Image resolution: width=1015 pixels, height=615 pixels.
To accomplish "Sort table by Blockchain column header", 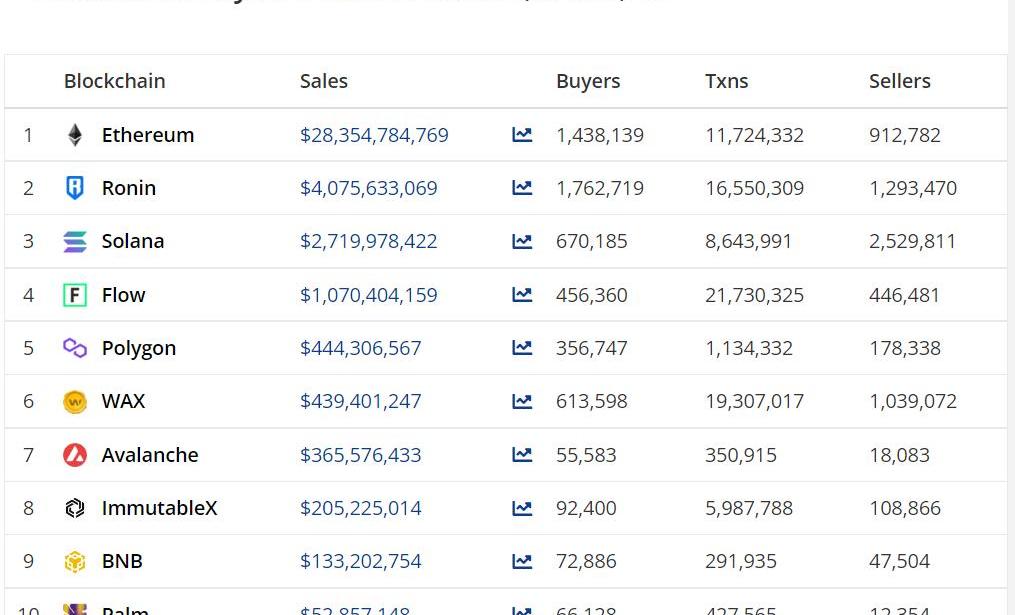I will click(115, 81).
